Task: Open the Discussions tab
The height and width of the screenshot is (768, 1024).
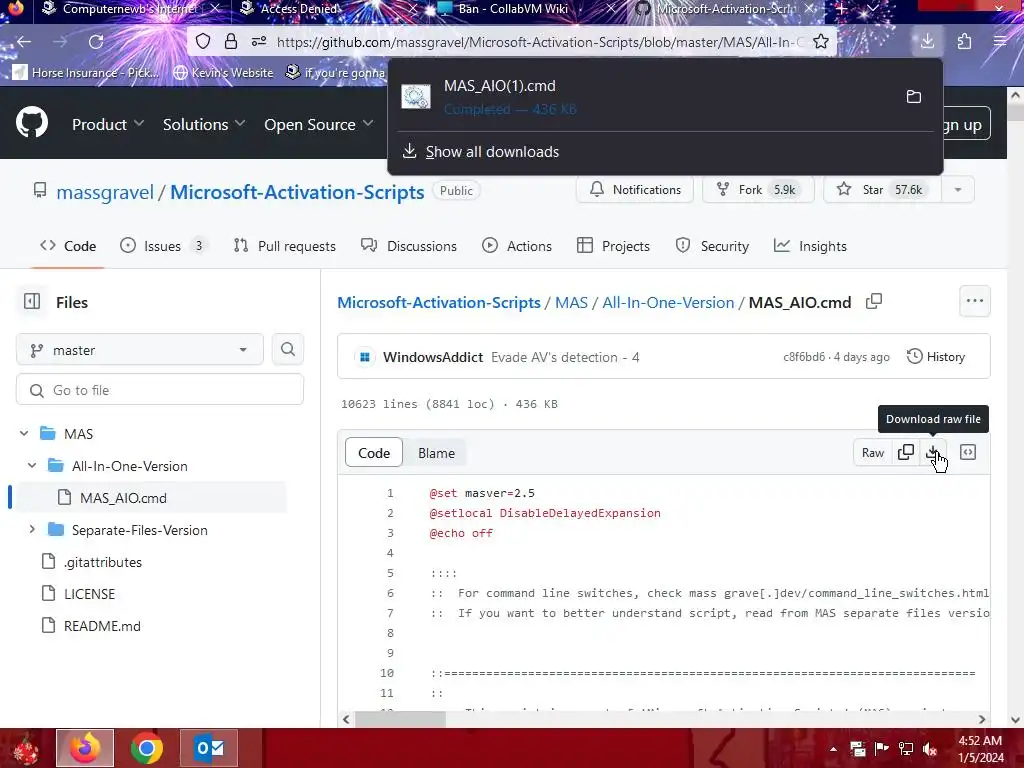Action: (409, 246)
